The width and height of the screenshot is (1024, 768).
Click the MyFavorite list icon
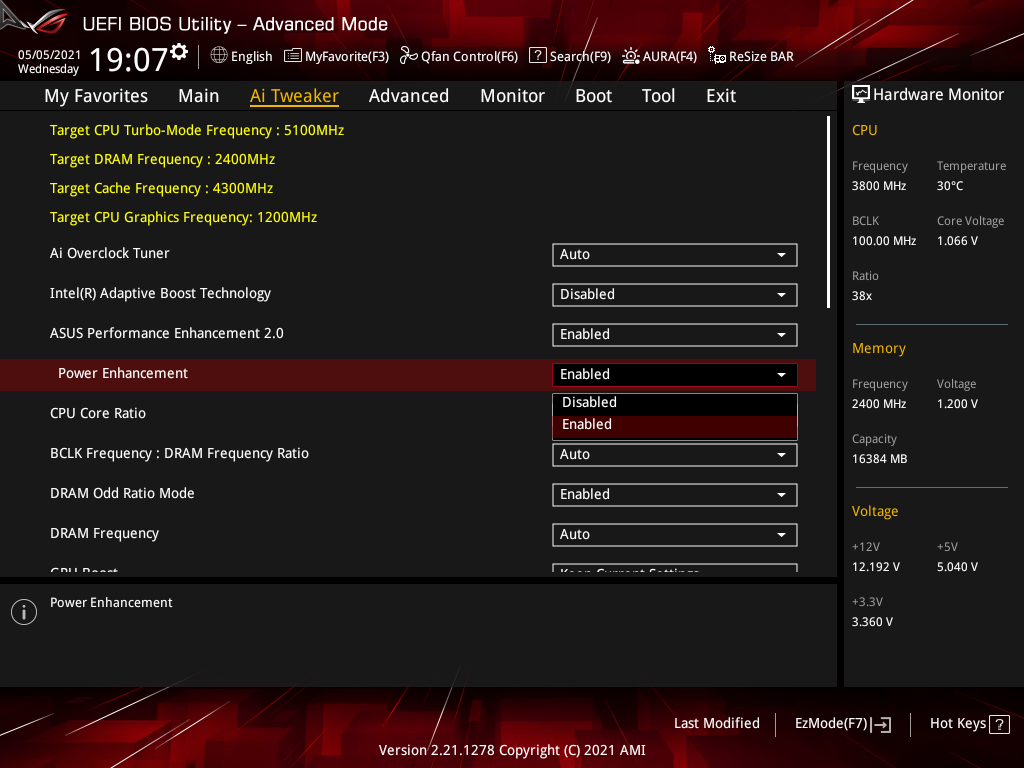click(x=293, y=56)
